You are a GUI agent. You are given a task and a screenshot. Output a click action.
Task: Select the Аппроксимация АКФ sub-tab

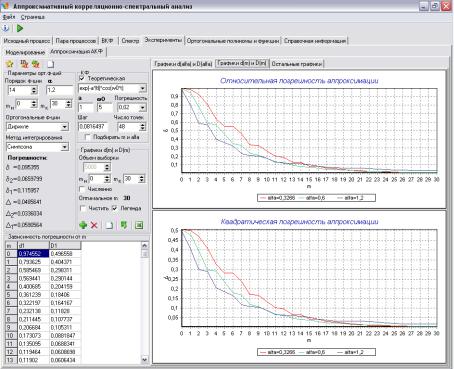pyautogui.click(x=76, y=52)
